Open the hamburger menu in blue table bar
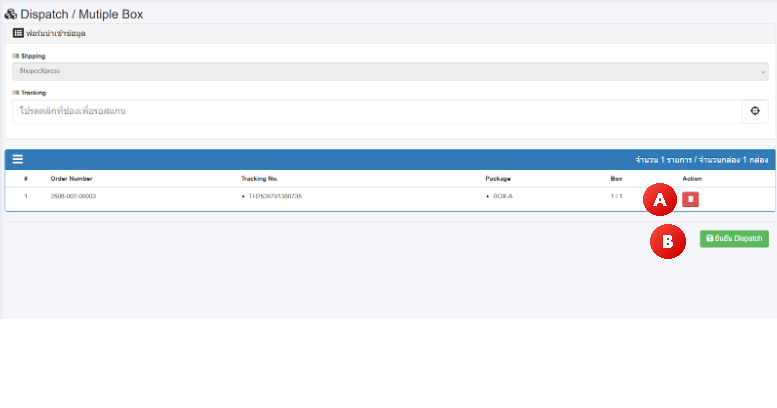777x408 pixels. [x=17, y=159]
